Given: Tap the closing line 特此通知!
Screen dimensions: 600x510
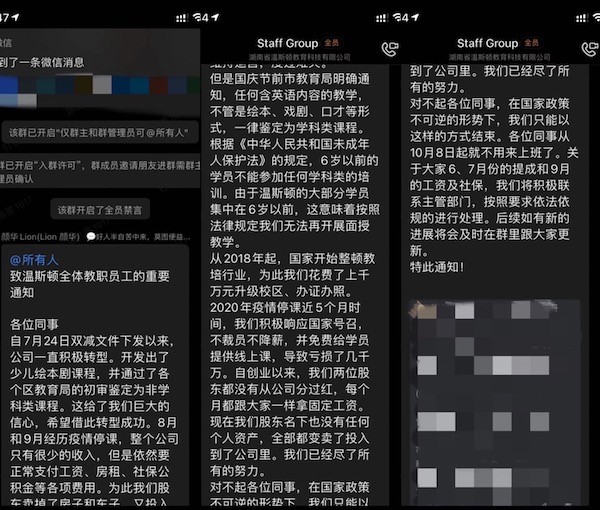Looking at the screenshot, I should click(437, 267).
